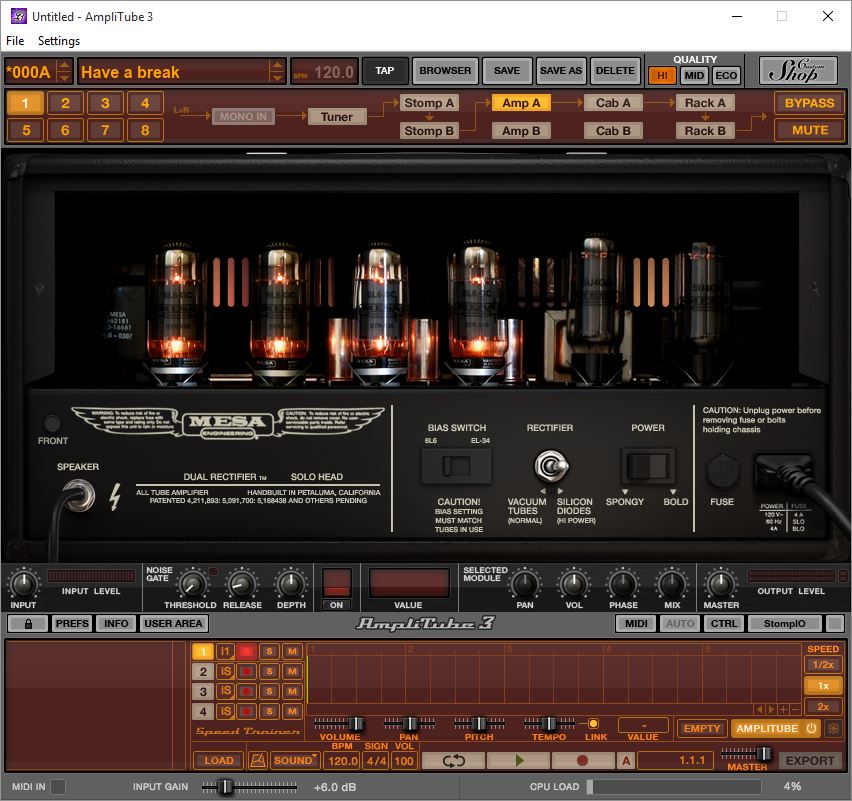Click the BYPASS button
Viewport: 852px width, 801px height.
click(x=809, y=103)
